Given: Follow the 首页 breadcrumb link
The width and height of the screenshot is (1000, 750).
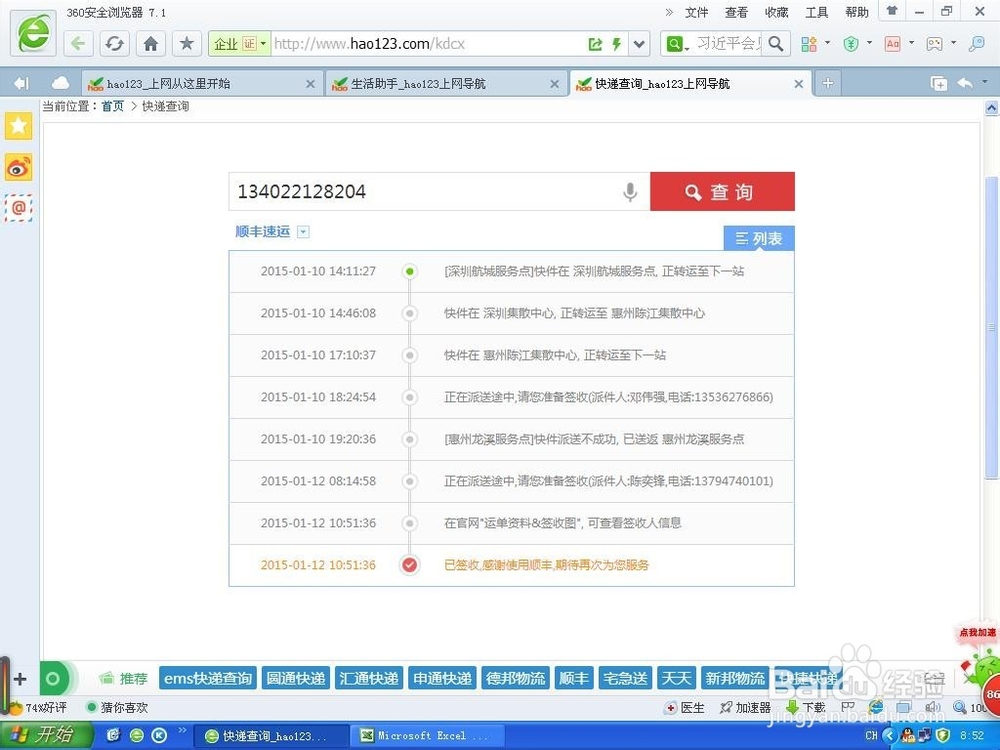Looking at the screenshot, I should coord(113,106).
